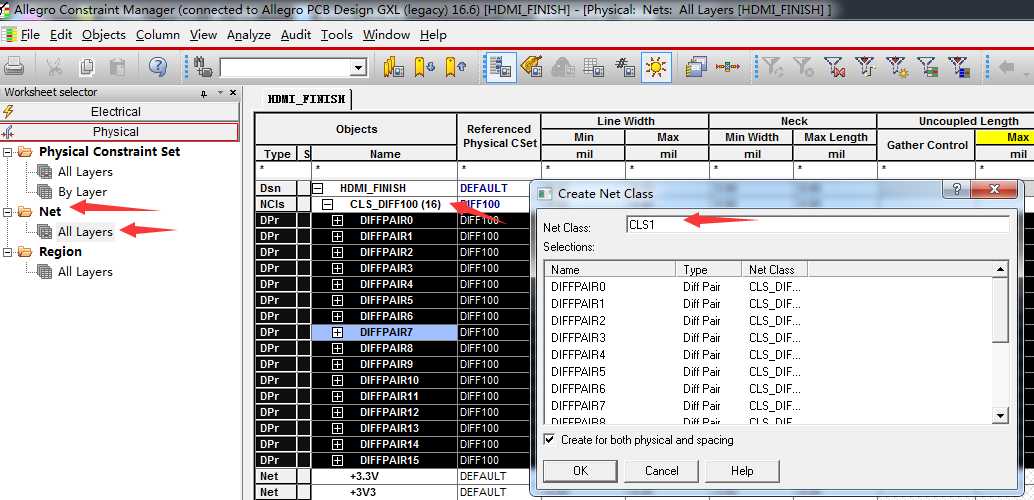Click the orange net connection icon

(x=728, y=67)
